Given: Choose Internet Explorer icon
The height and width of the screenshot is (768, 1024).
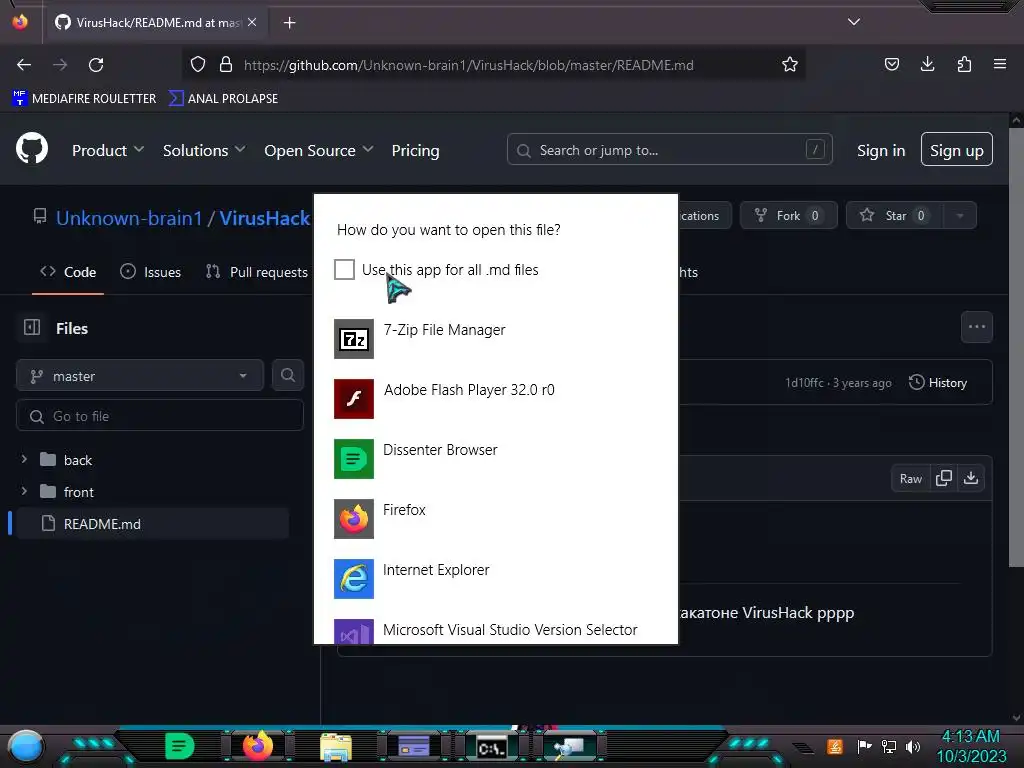Looking at the screenshot, I should pyautogui.click(x=353, y=579).
